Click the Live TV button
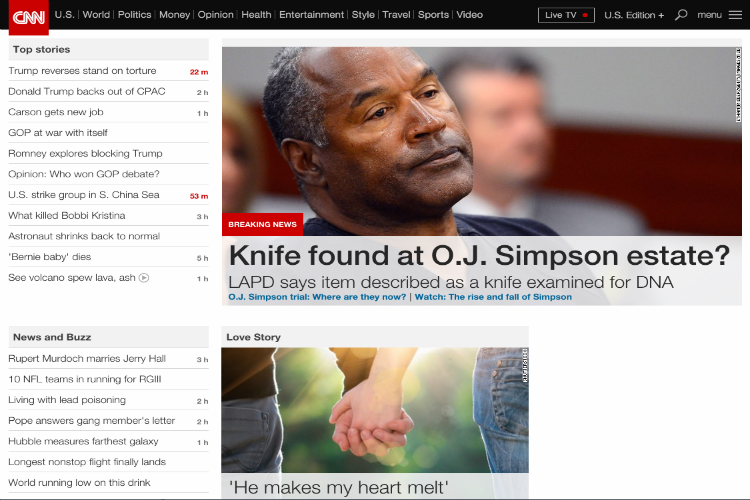The height and width of the screenshot is (500, 750). (566, 15)
